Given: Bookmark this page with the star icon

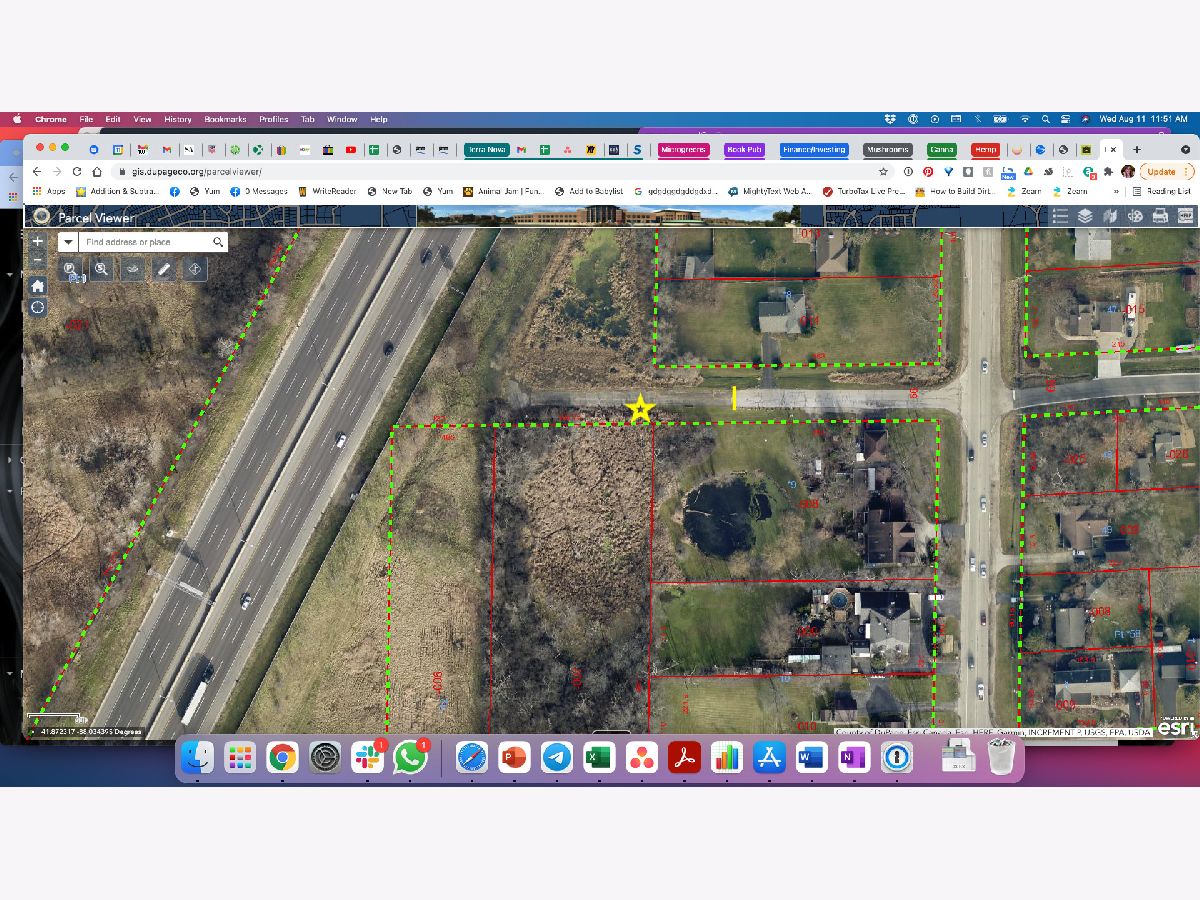Looking at the screenshot, I should [883, 172].
